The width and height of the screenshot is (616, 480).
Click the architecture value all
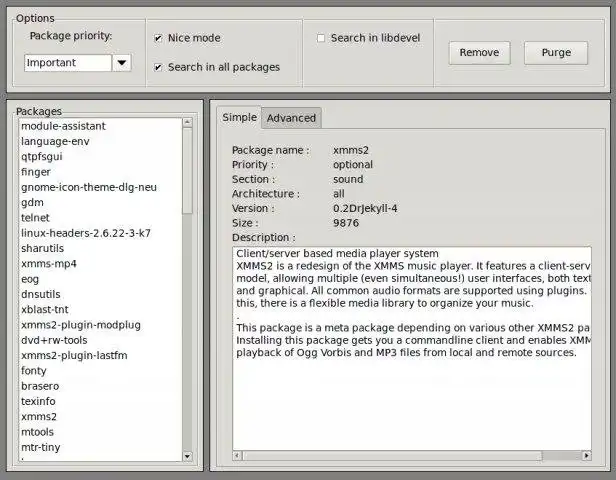coord(339,194)
